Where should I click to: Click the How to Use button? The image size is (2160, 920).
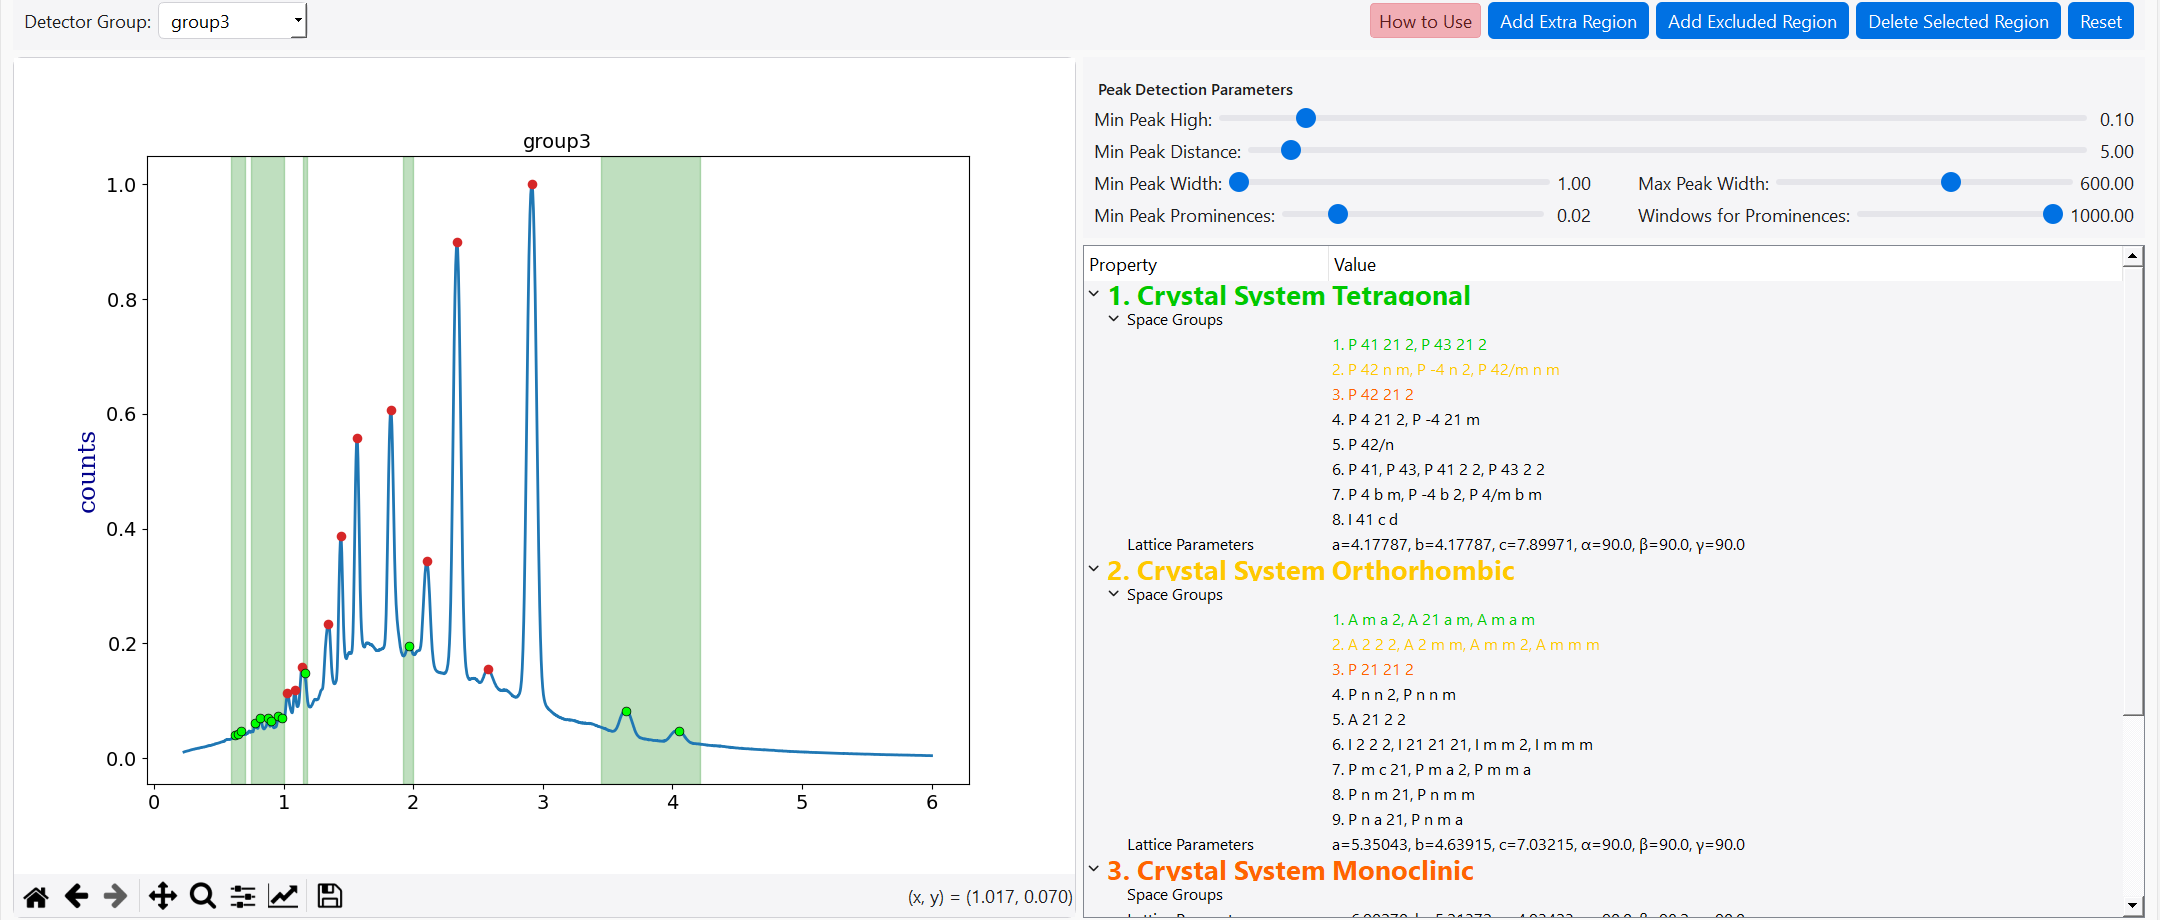click(x=1424, y=21)
